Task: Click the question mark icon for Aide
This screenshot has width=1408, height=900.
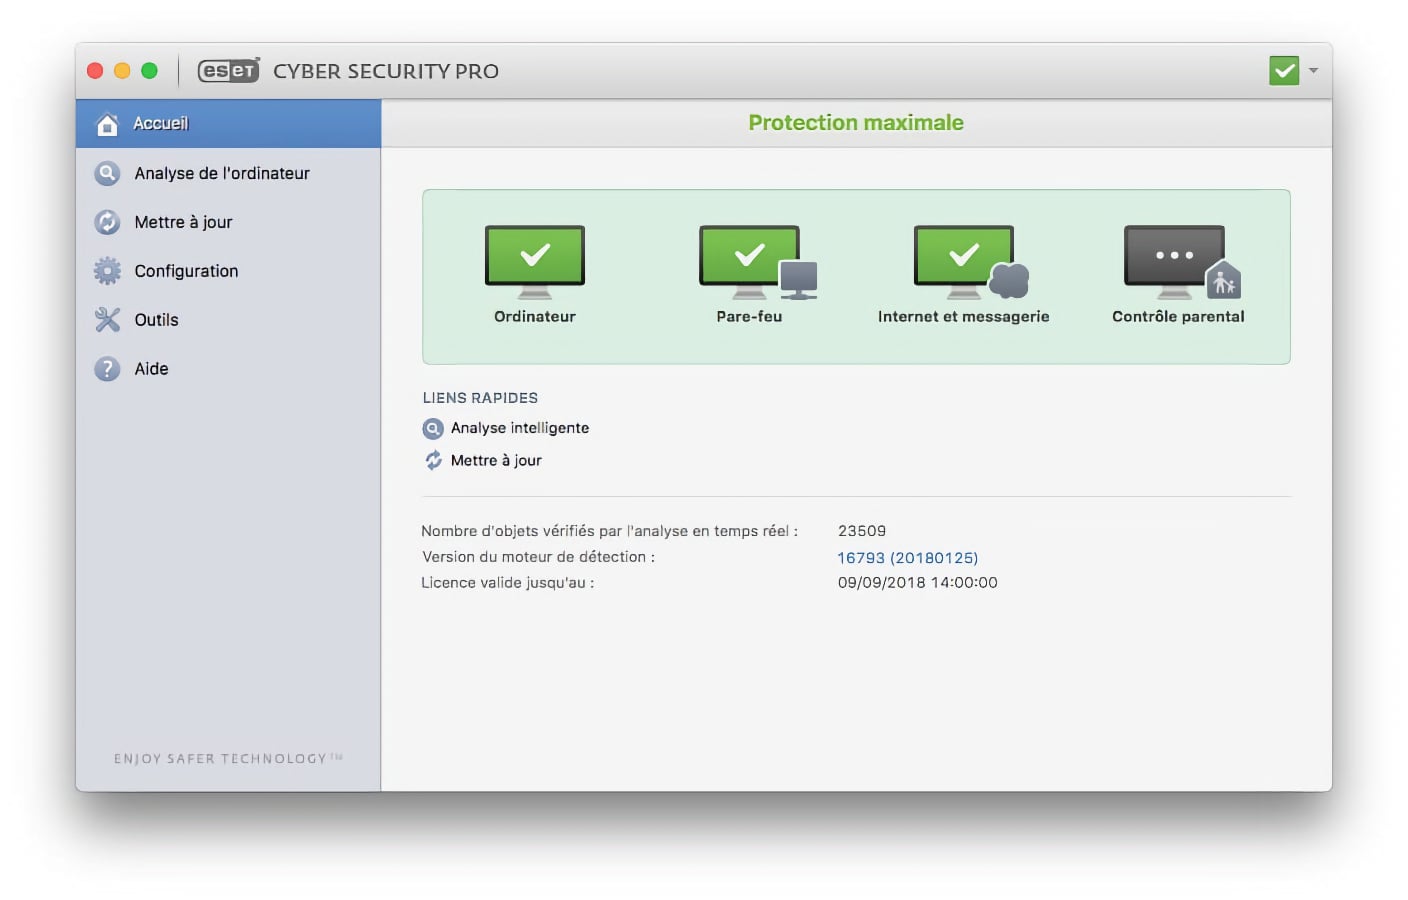Action: [x=107, y=369]
